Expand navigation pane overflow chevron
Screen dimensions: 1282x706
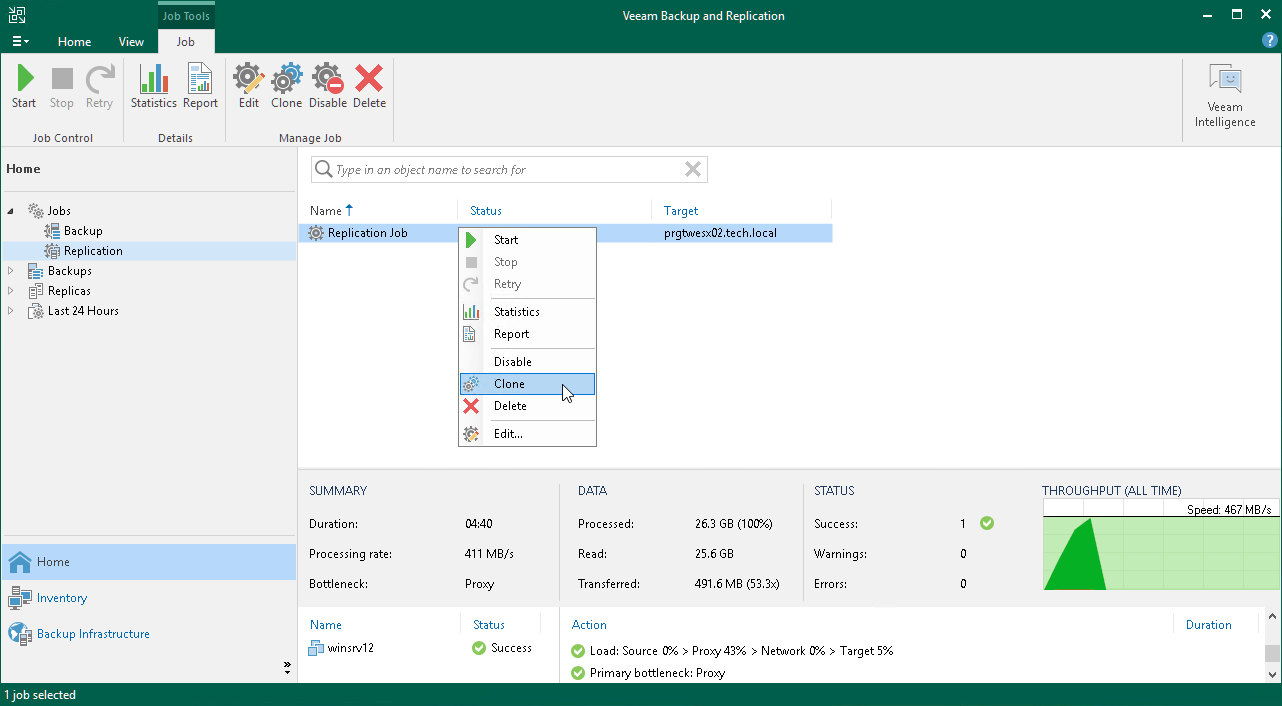click(x=288, y=666)
